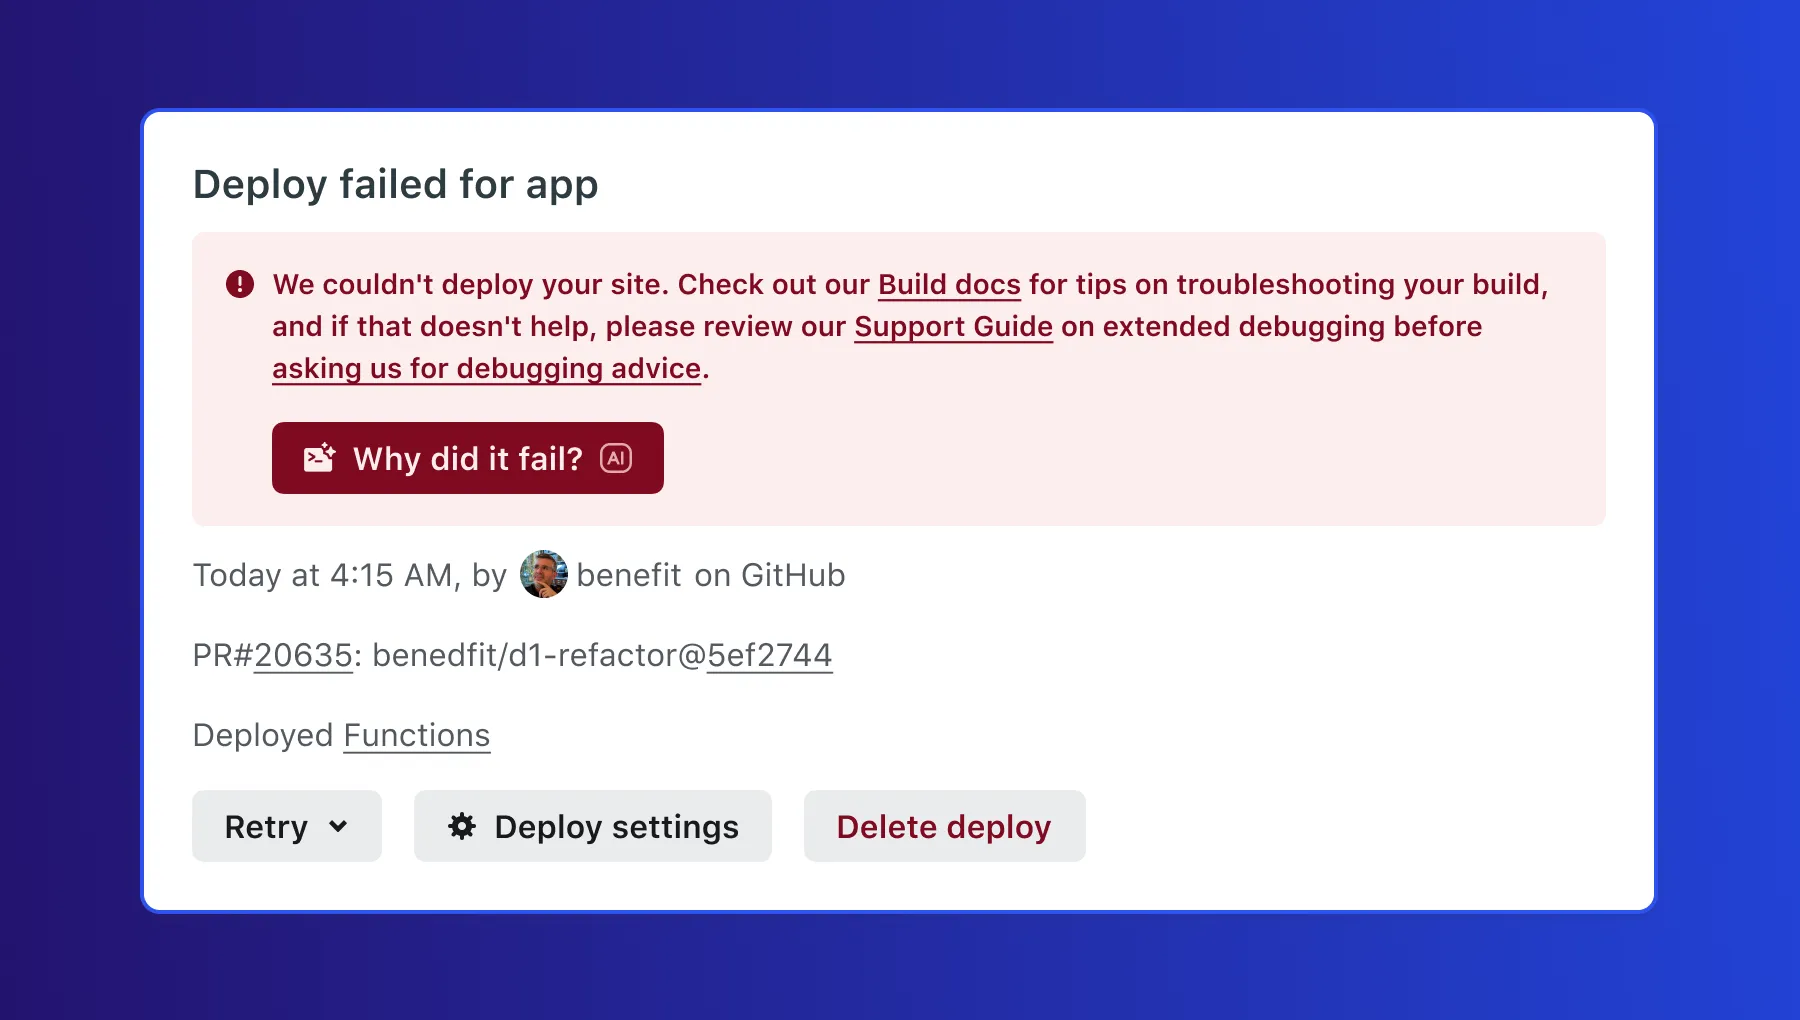Click the Deploy failed for app heading
Viewport: 1800px width, 1020px height.
[x=395, y=184]
